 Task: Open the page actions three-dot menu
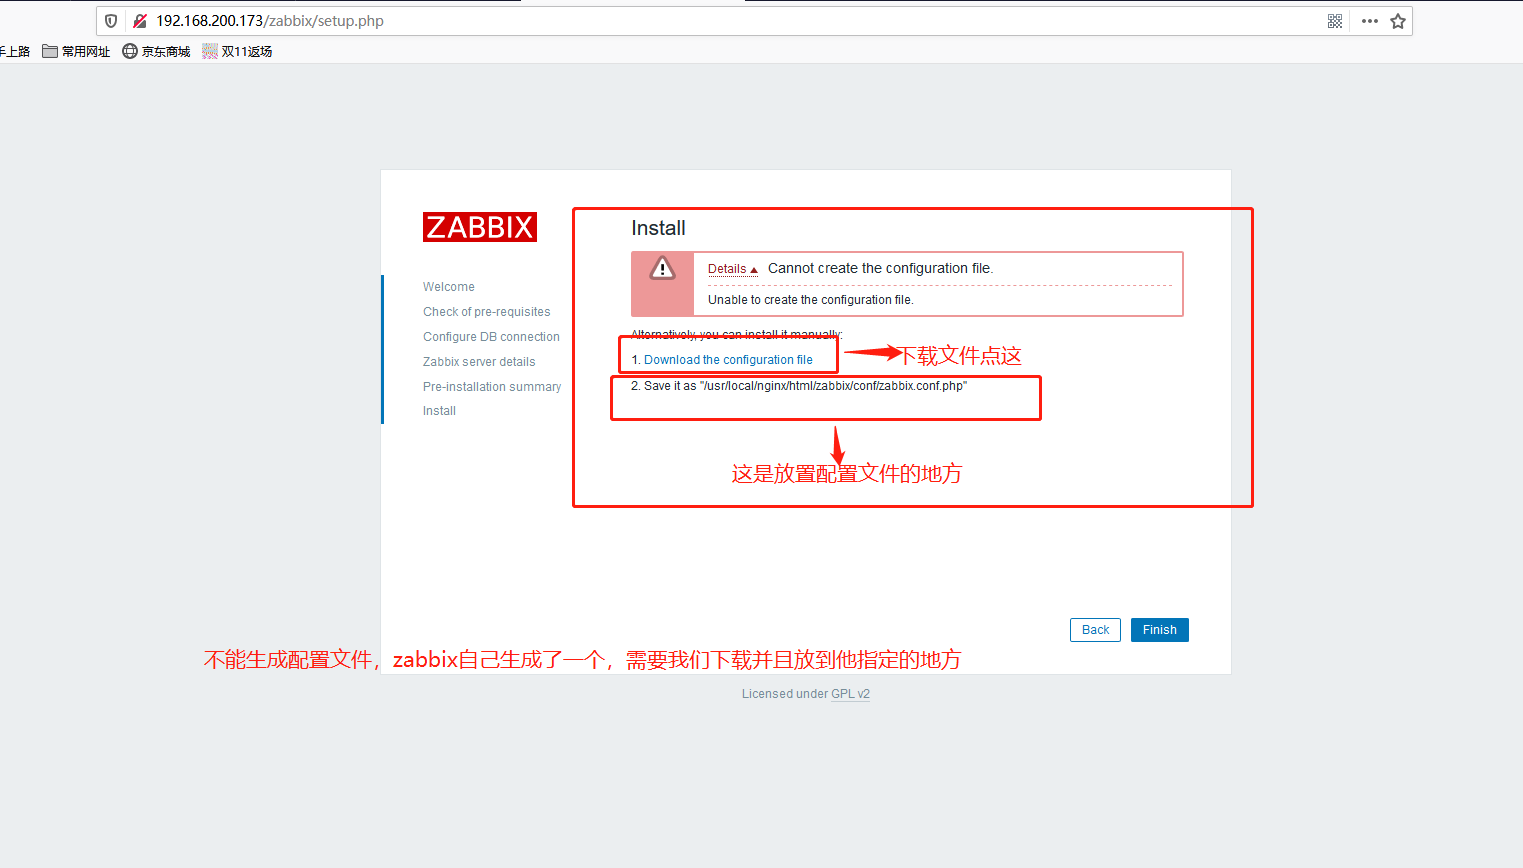tap(1370, 21)
